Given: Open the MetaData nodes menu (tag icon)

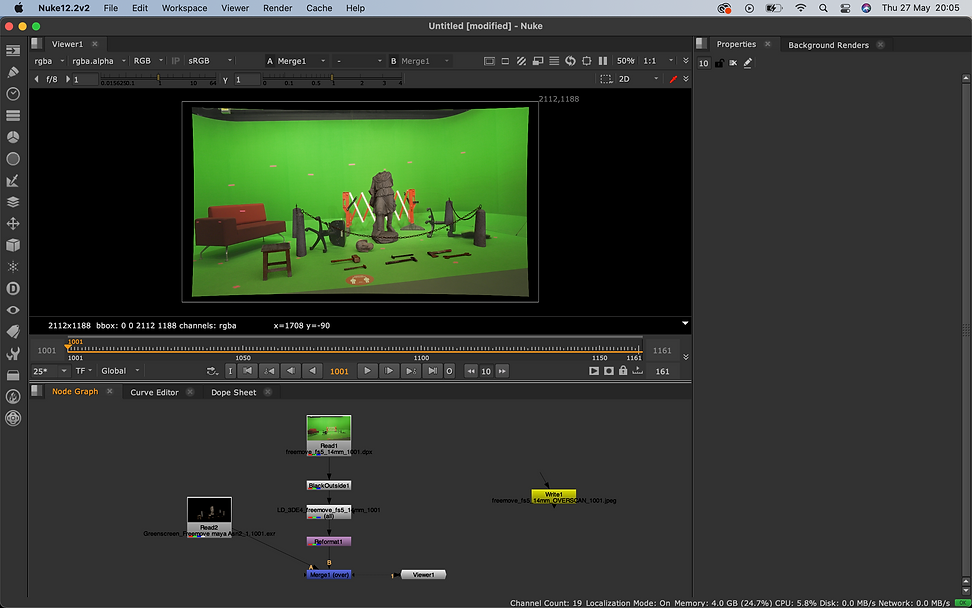Looking at the screenshot, I should pos(12,332).
